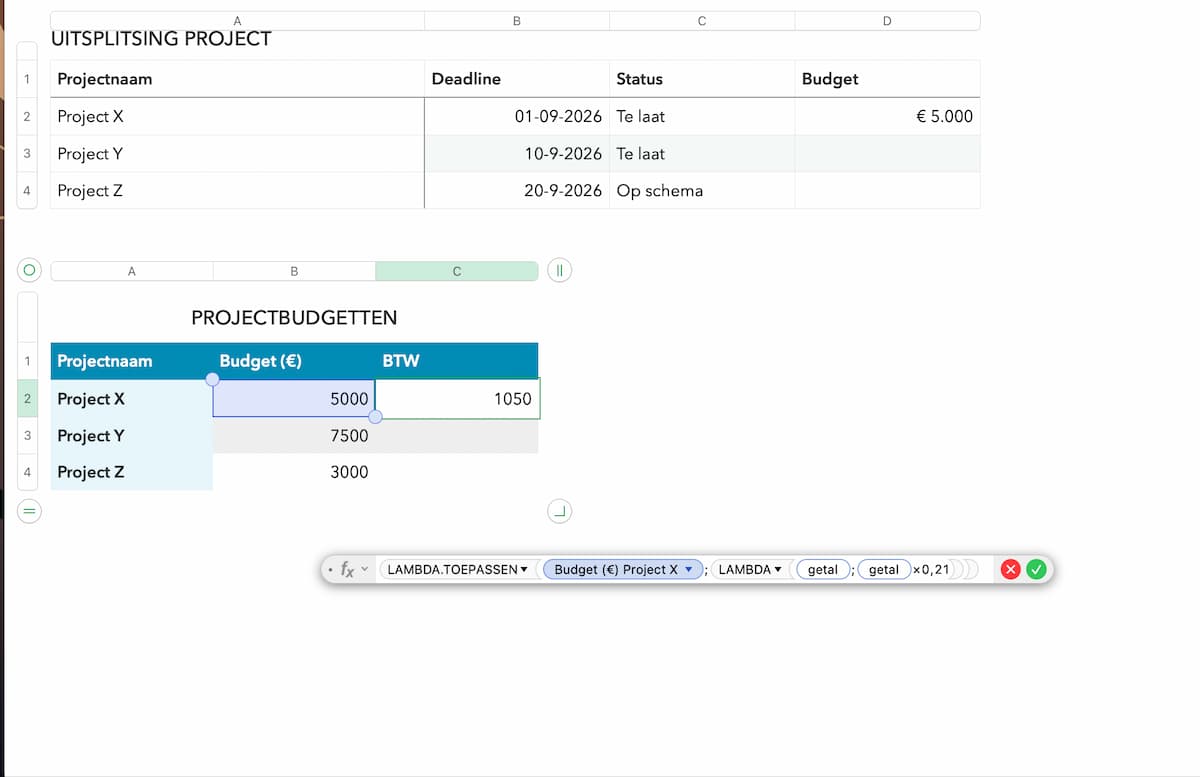Click the deadline cell 20-9-2026

[517, 190]
